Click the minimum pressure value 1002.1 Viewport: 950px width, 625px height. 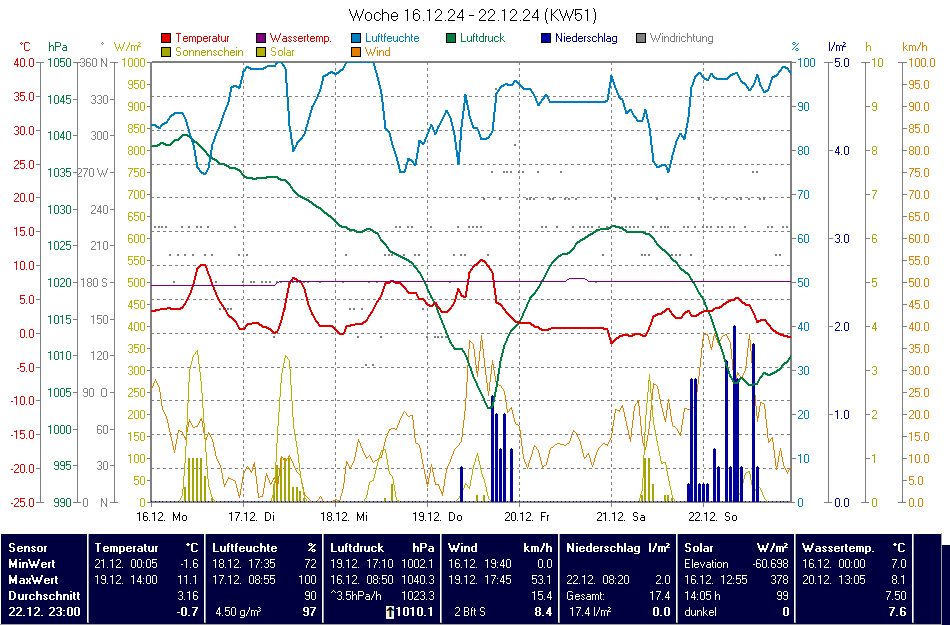point(418,564)
